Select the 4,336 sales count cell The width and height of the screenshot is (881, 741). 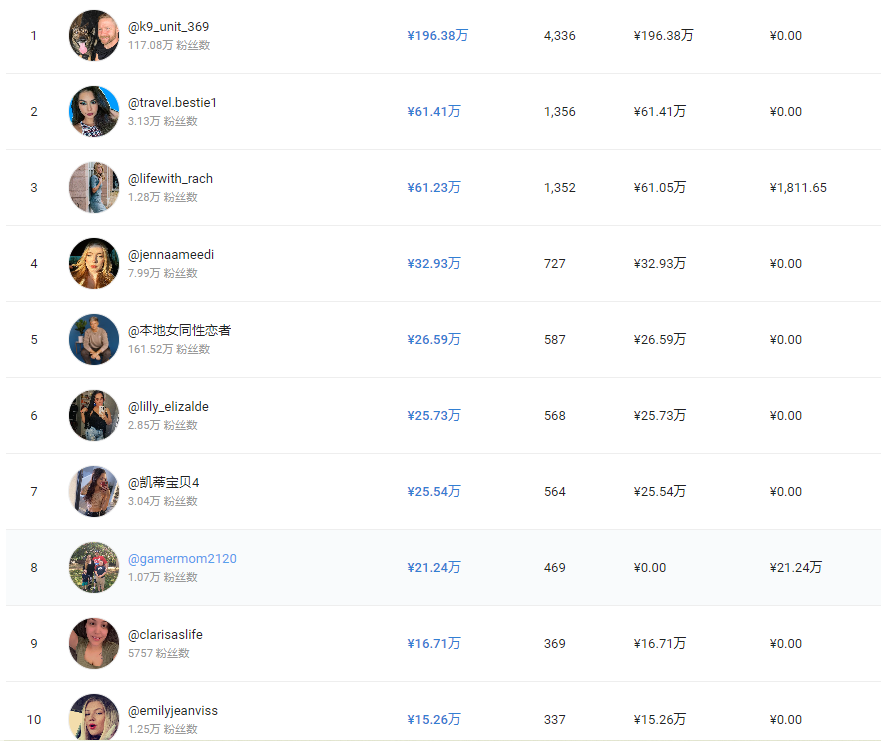pos(559,36)
